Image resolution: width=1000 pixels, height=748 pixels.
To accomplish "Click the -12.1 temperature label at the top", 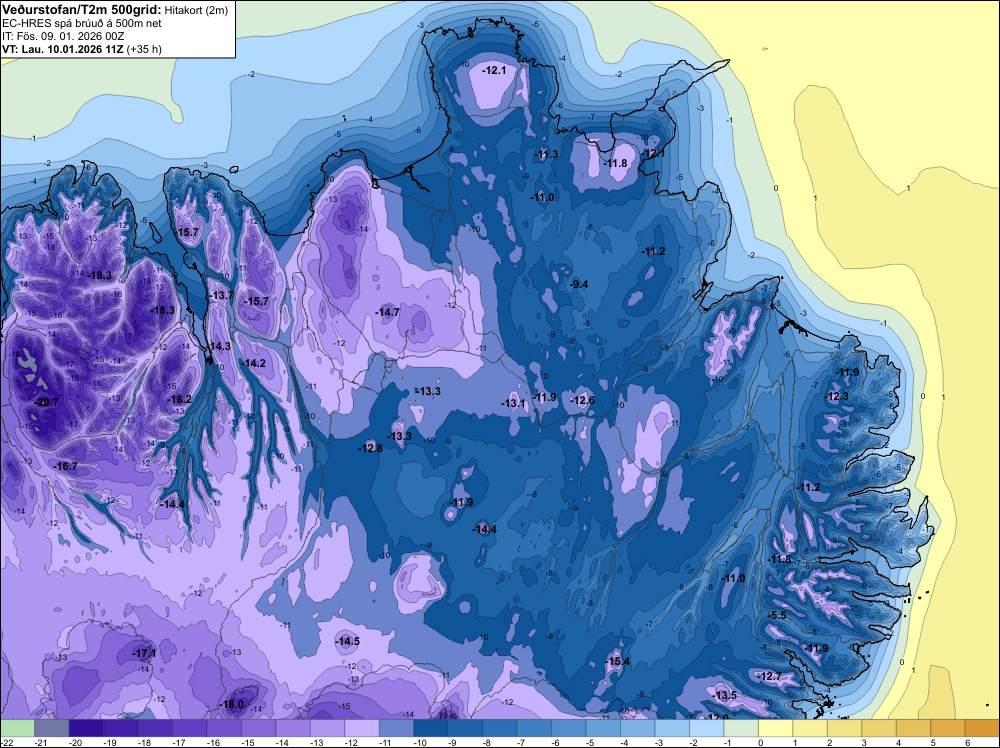I will [x=494, y=71].
